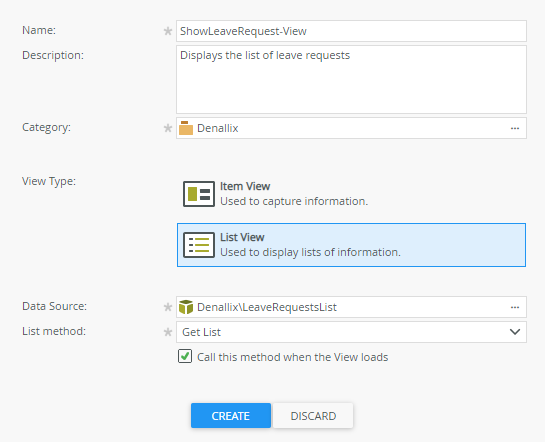
Task: Select the List View type option
Action: pos(351,245)
